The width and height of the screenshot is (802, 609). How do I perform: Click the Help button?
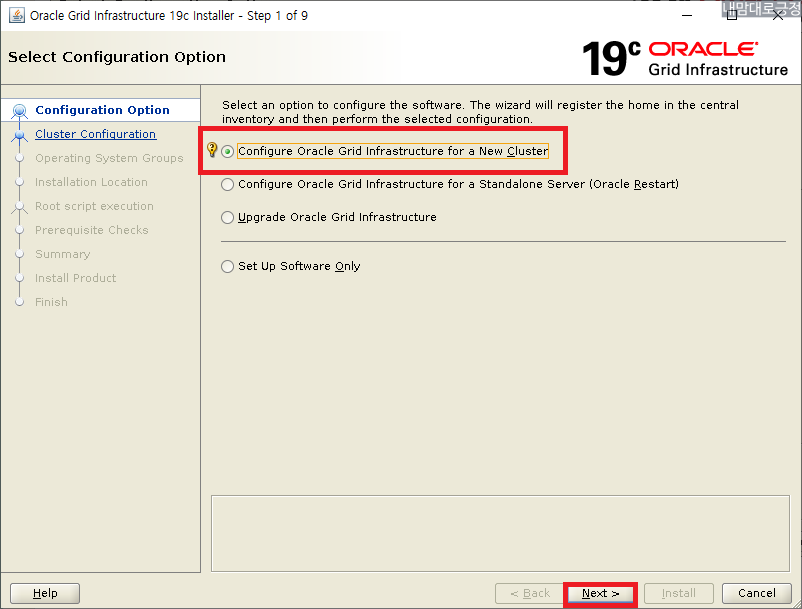click(x=45, y=593)
